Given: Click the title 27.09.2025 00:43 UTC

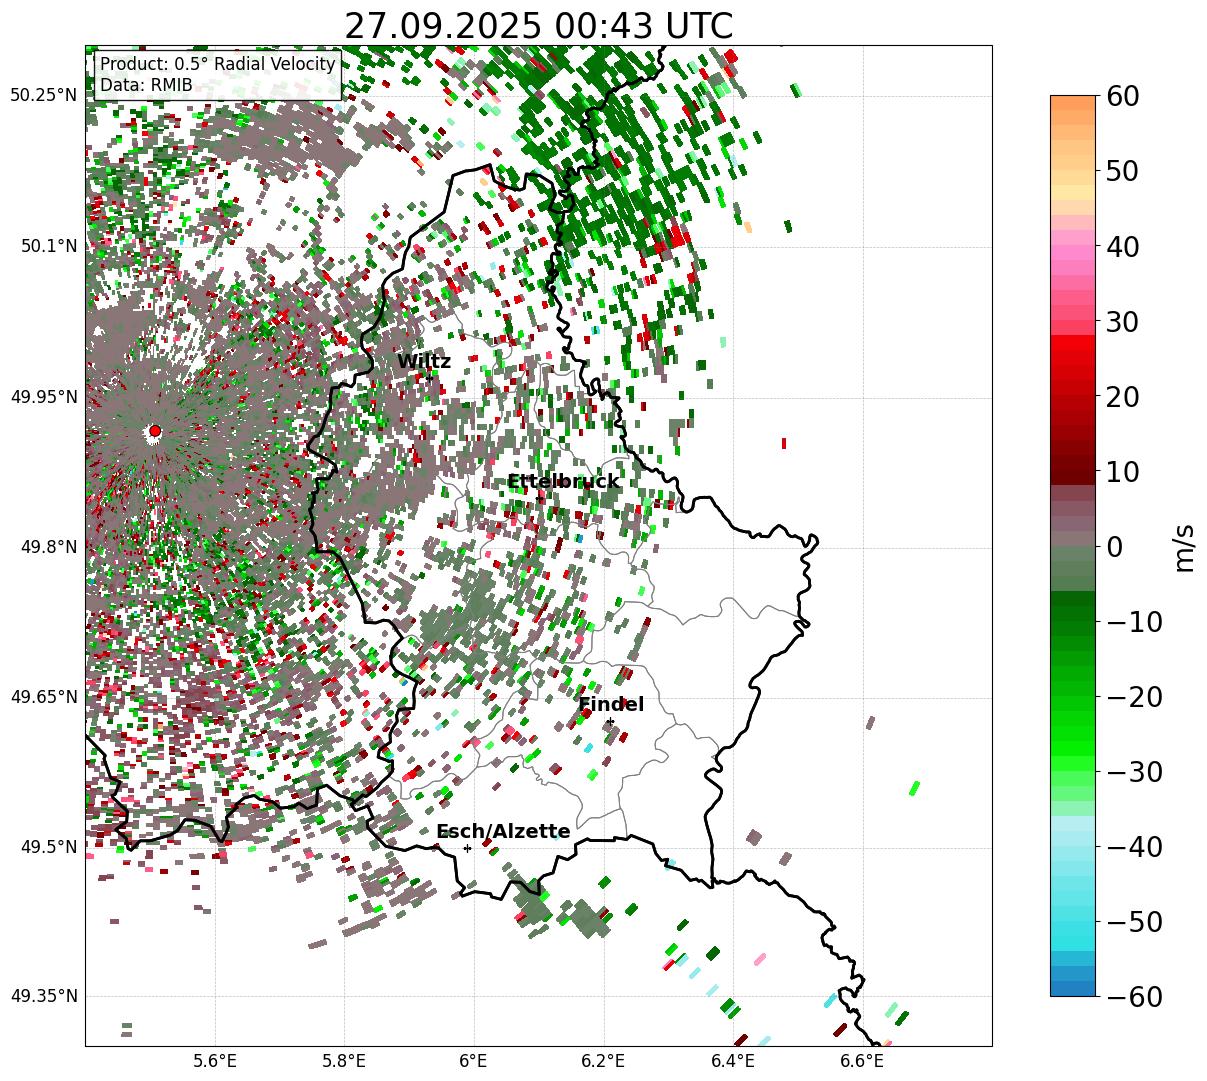Looking at the screenshot, I should coord(538,26).
